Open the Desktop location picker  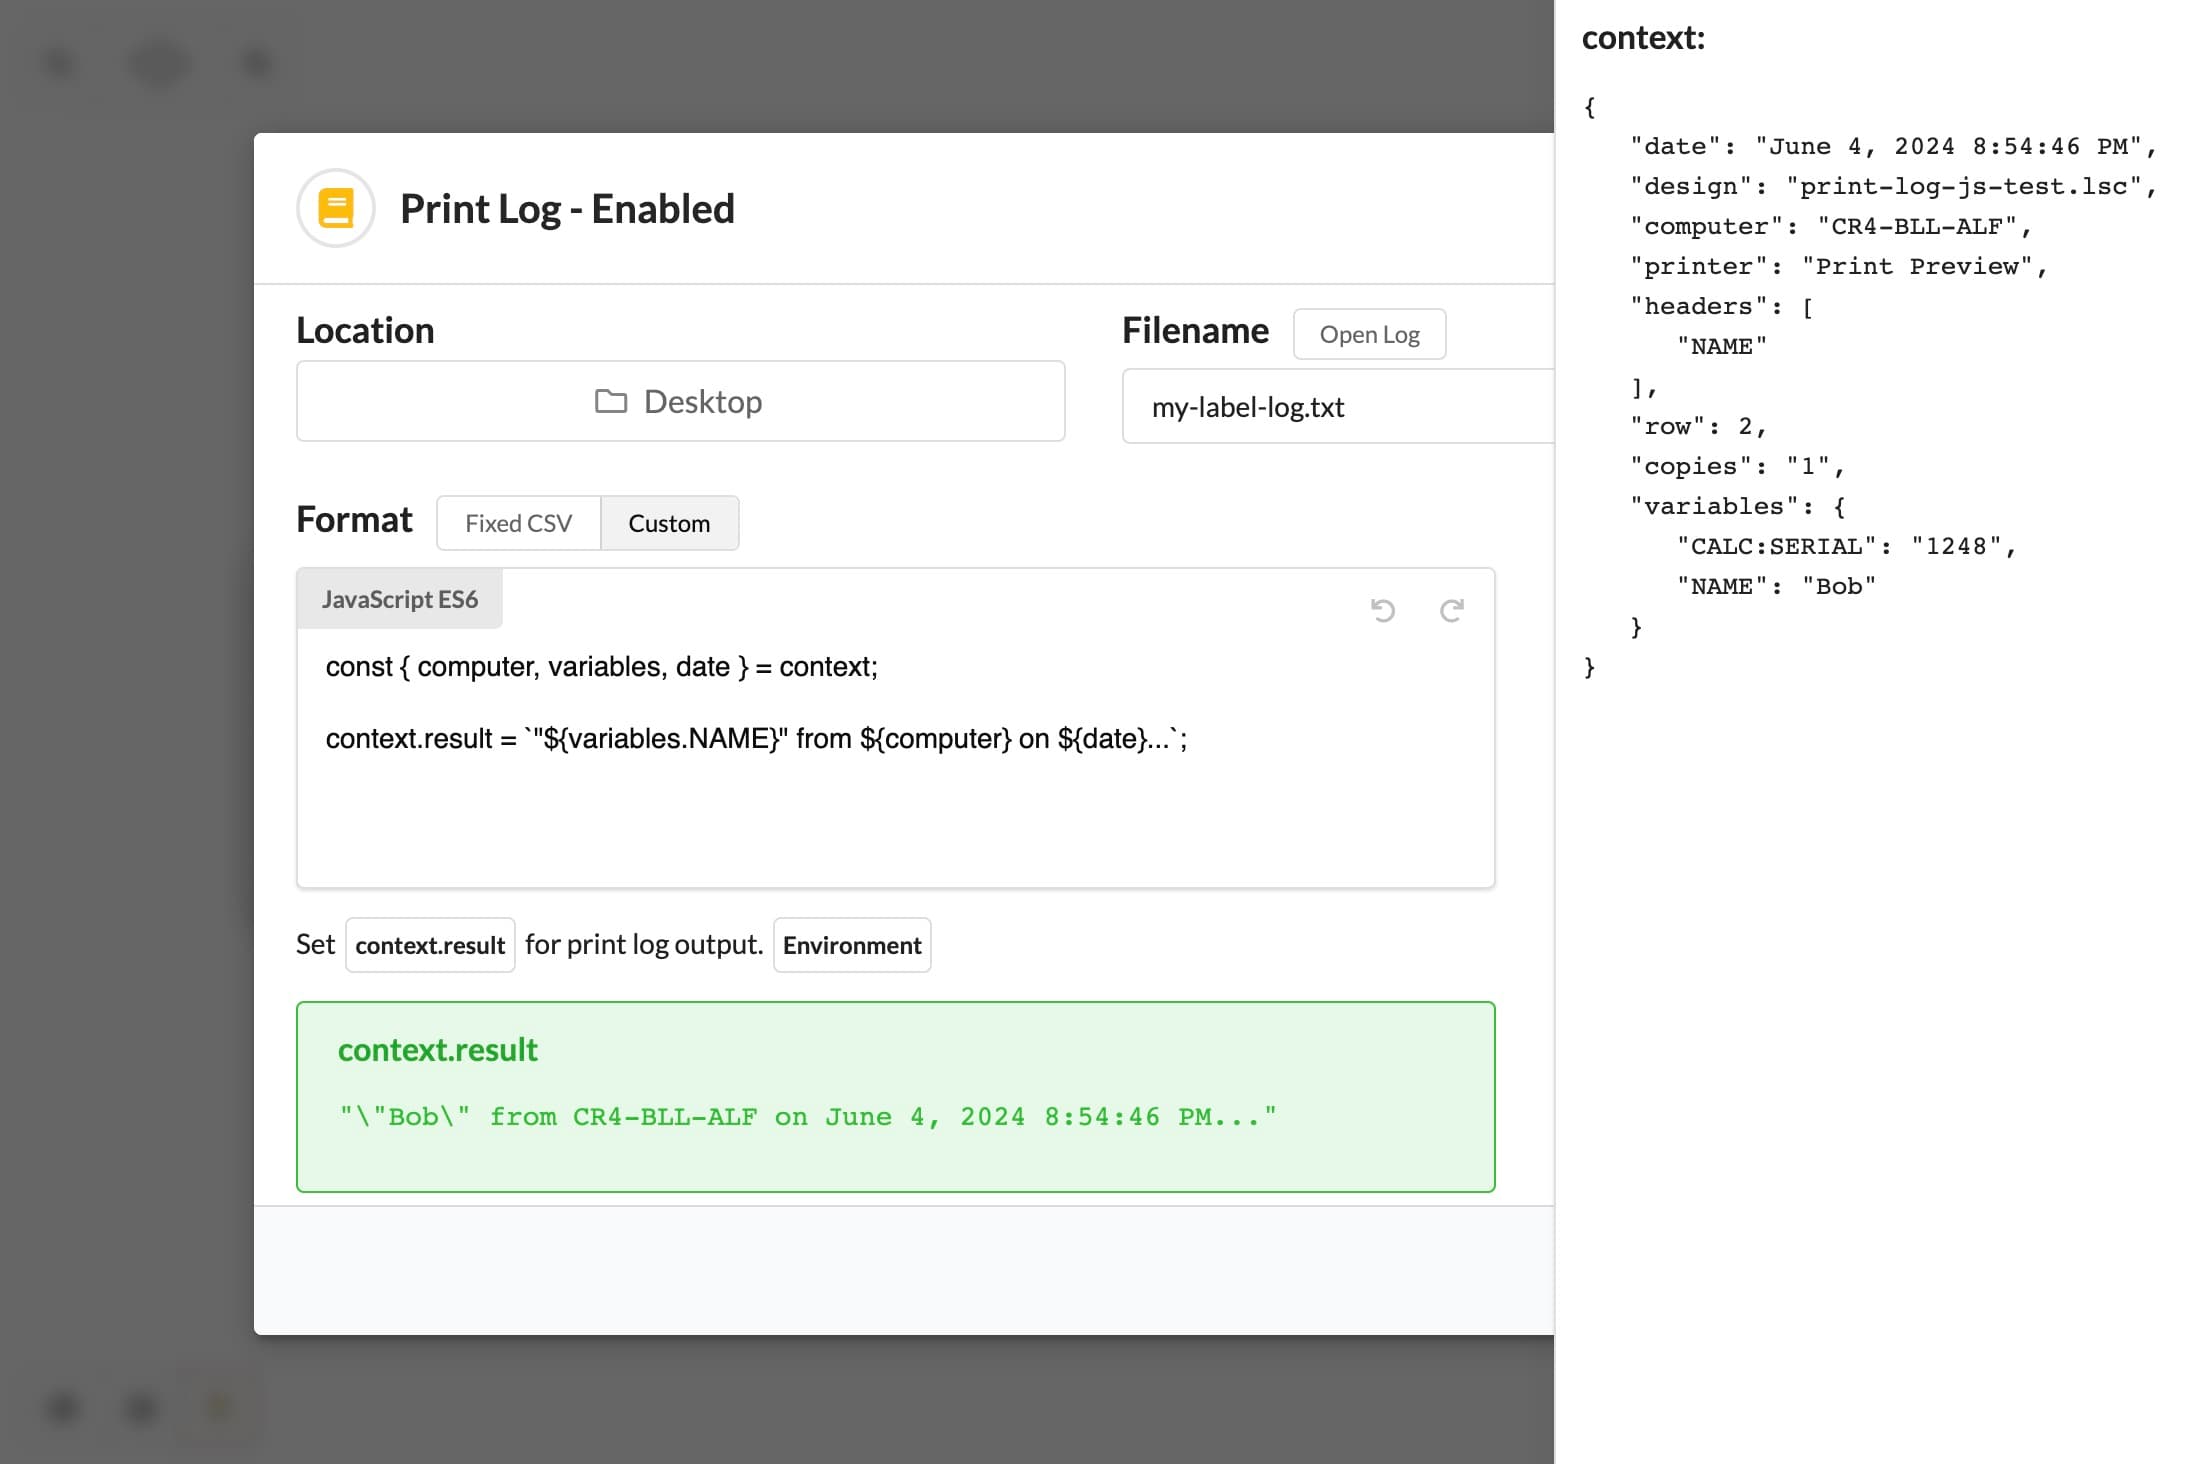[x=680, y=401]
